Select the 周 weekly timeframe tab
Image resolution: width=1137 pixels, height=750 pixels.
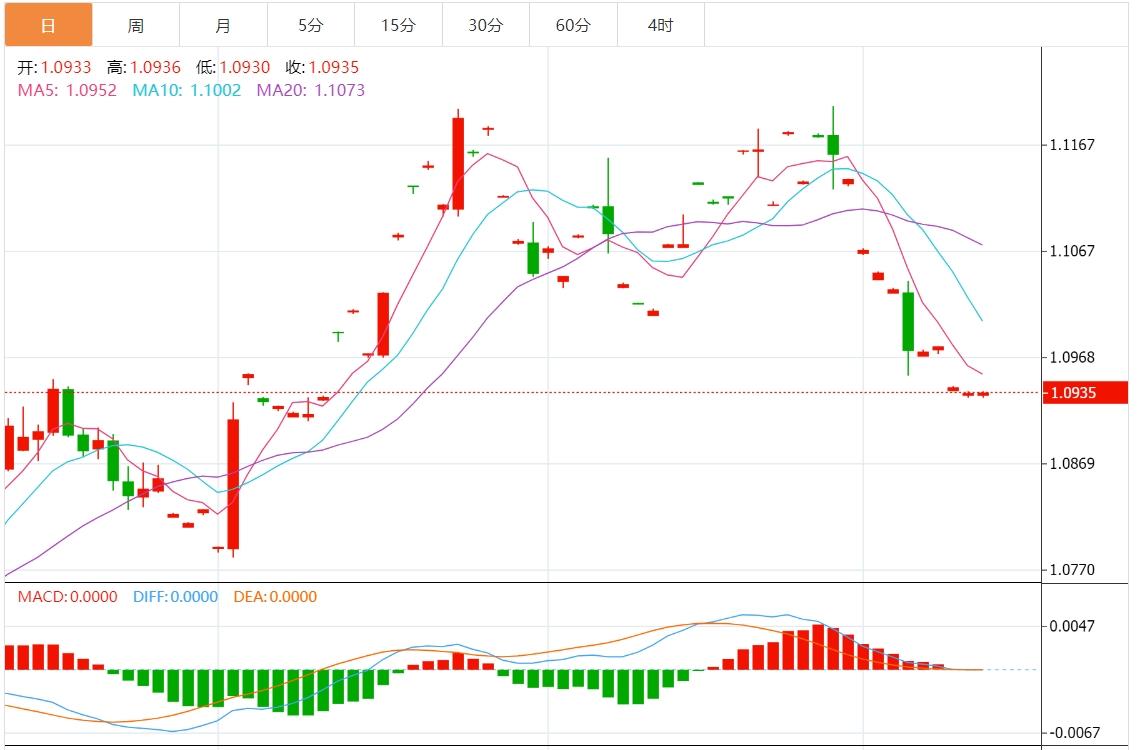tap(136, 25)
